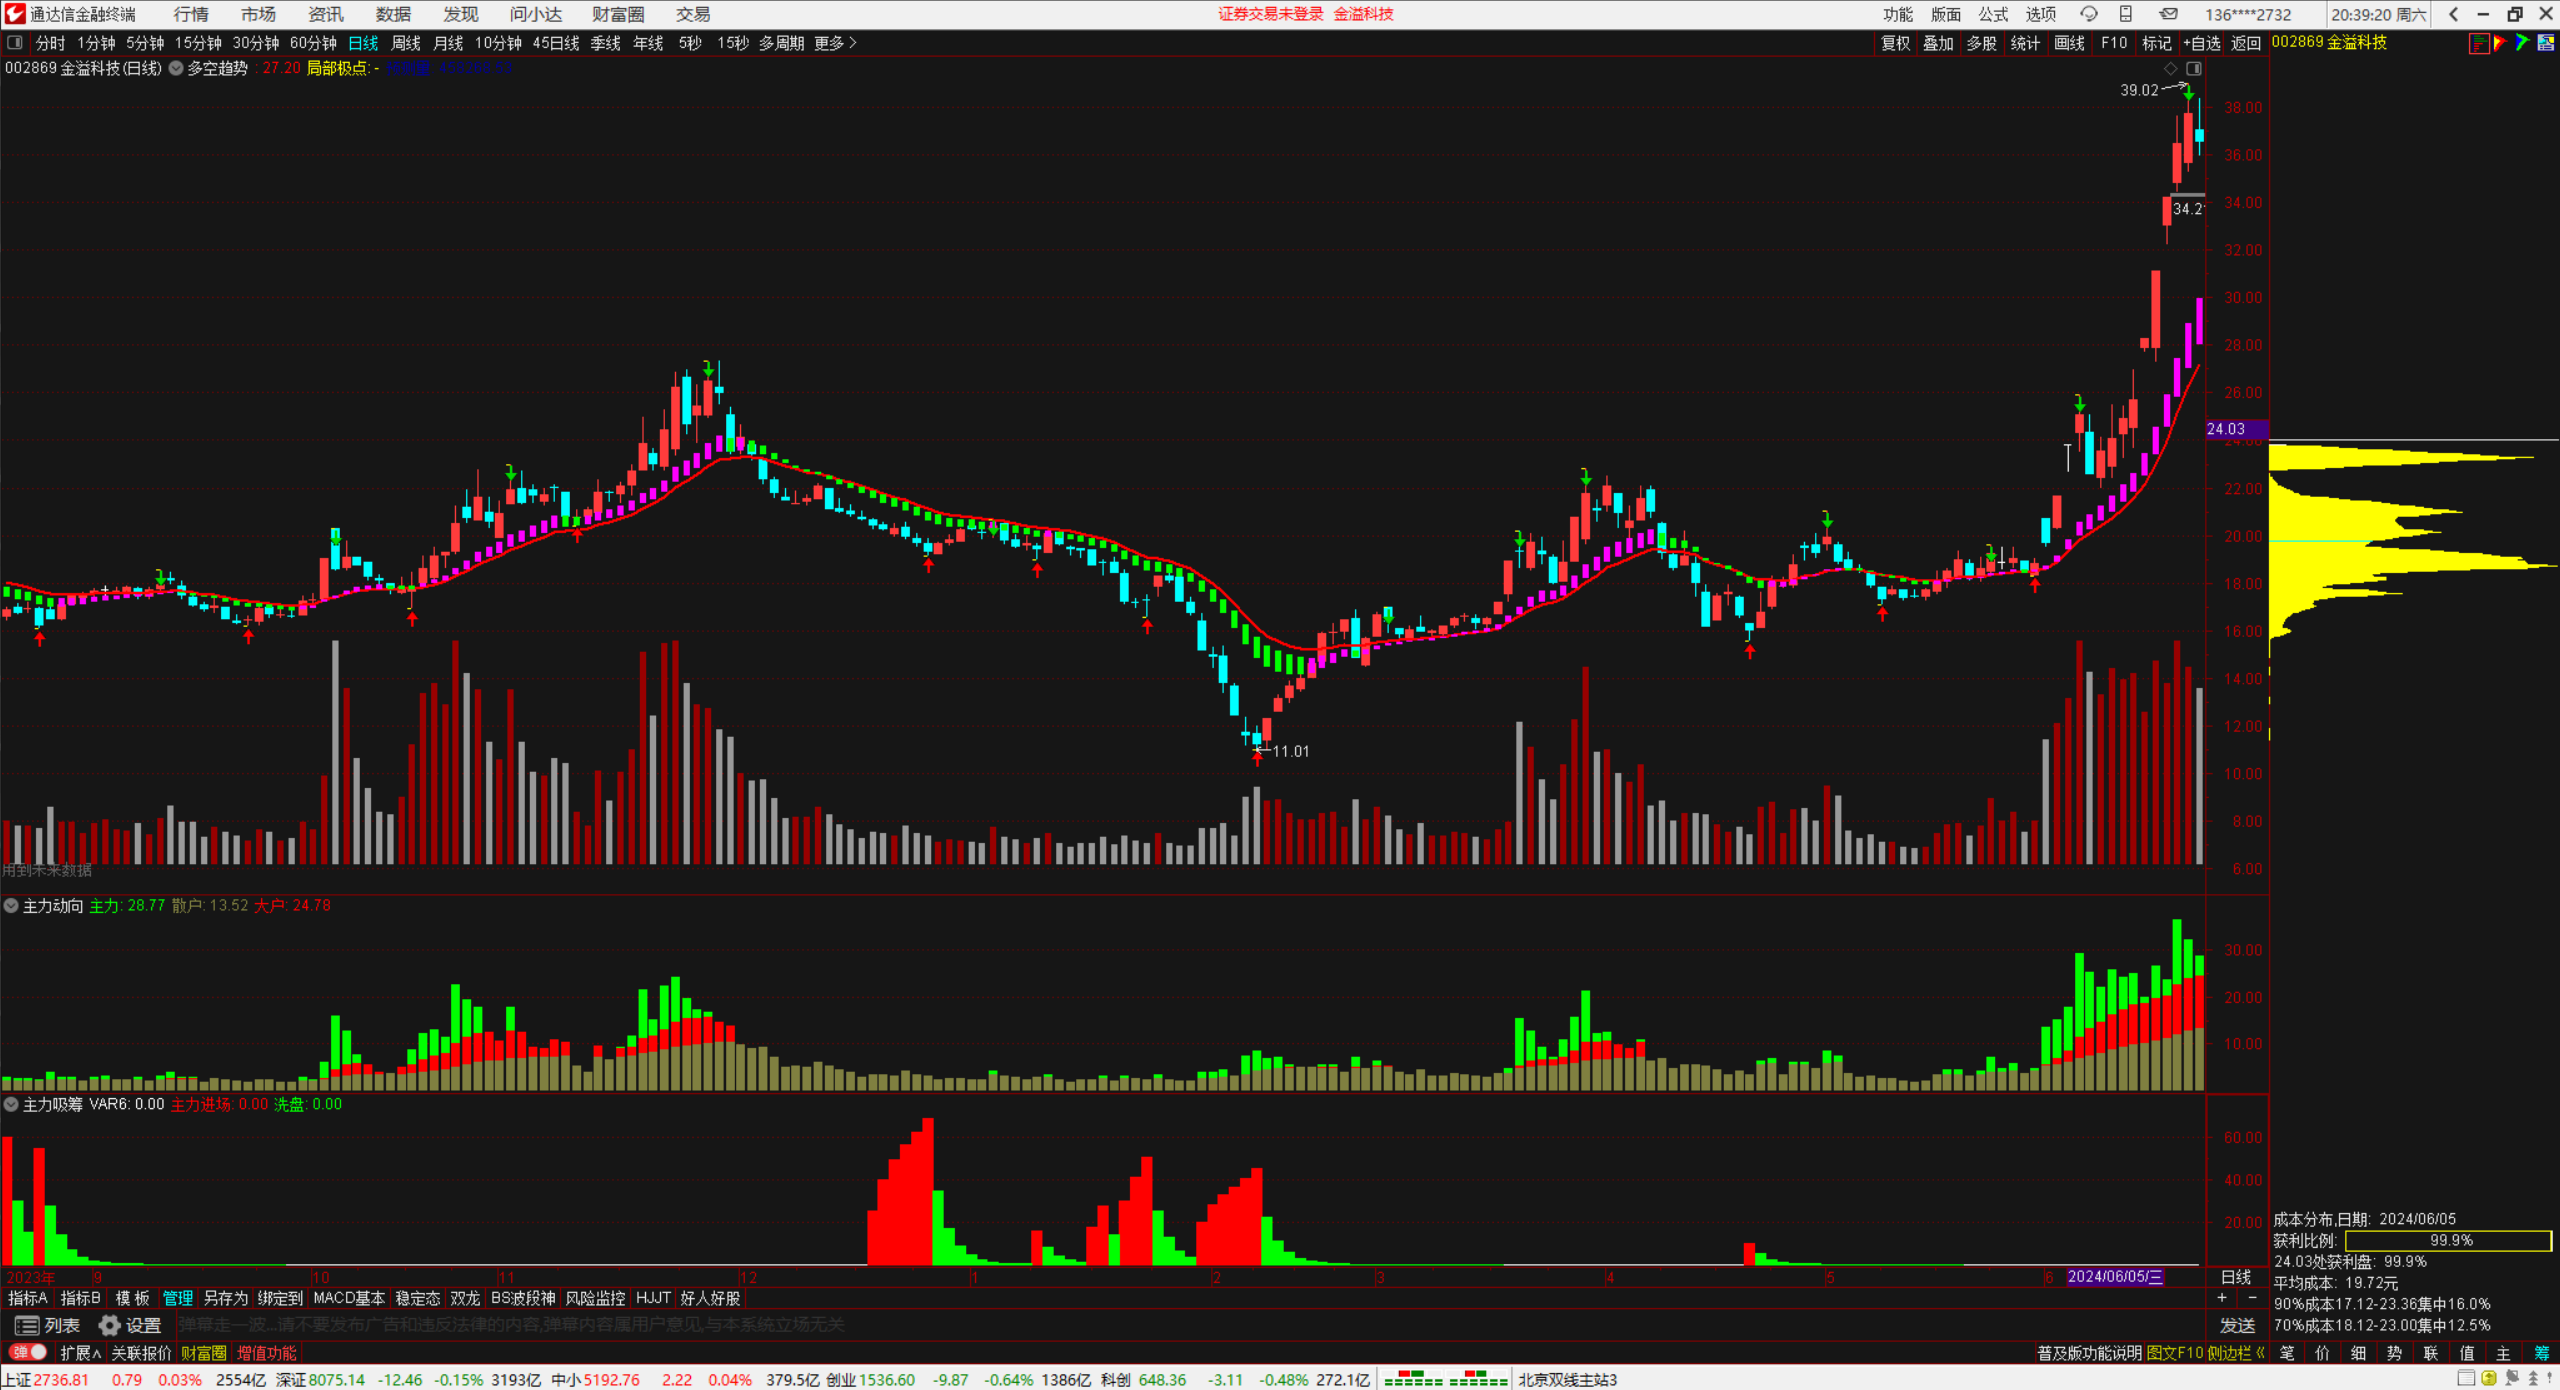Click the diamond icon above the chart
The width and height of the screenshot is (2560, 1390).
2170,69
